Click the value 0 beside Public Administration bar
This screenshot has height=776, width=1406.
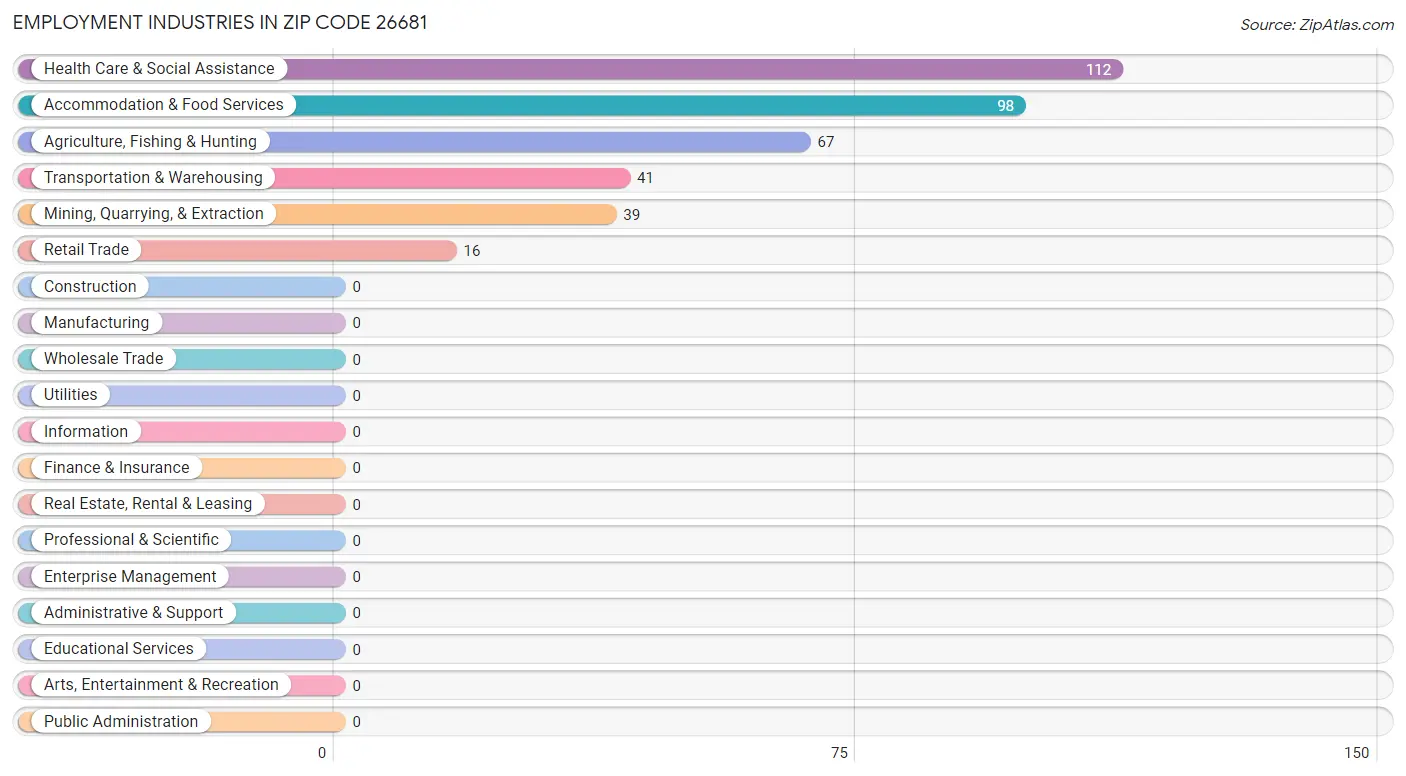point(356,722)
